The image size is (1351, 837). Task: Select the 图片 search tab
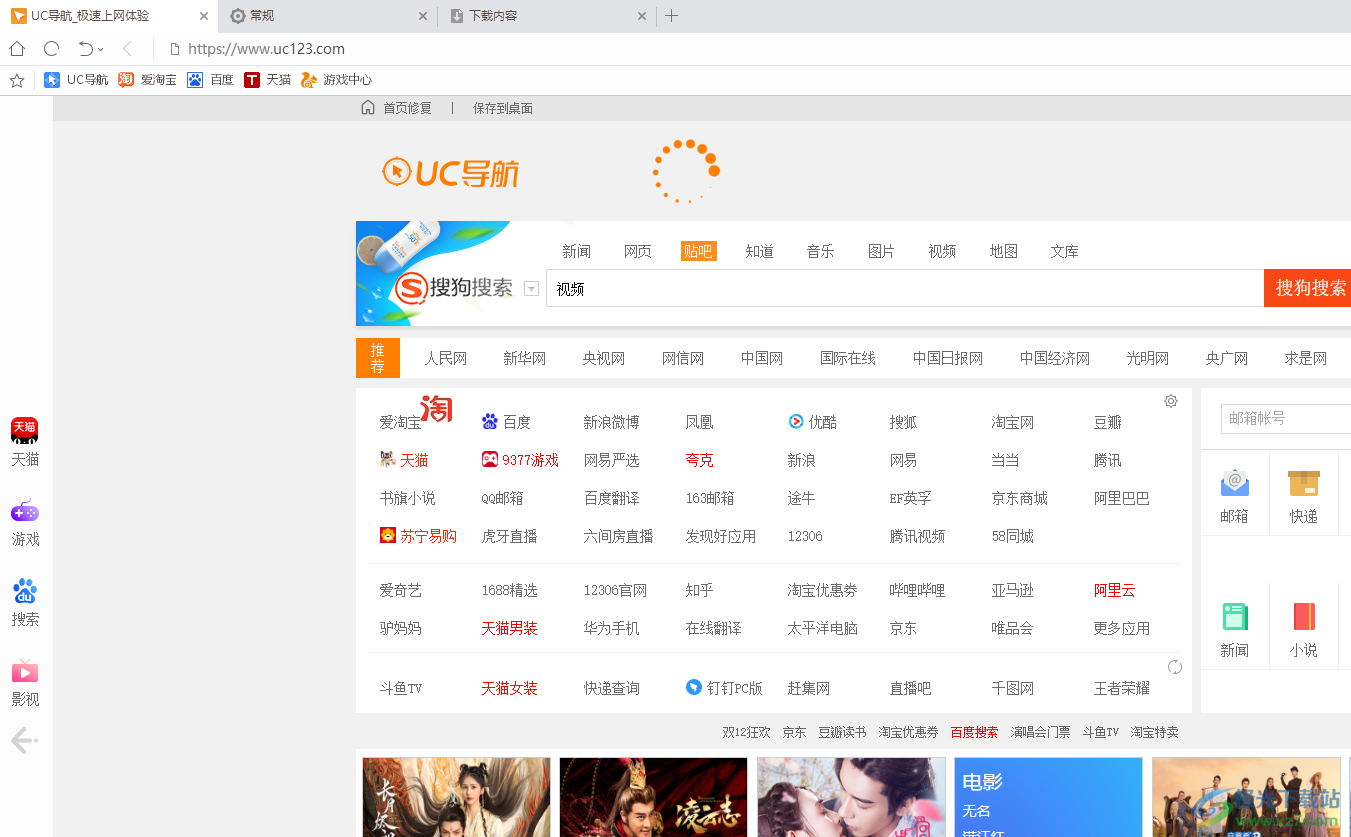(881, 251)
